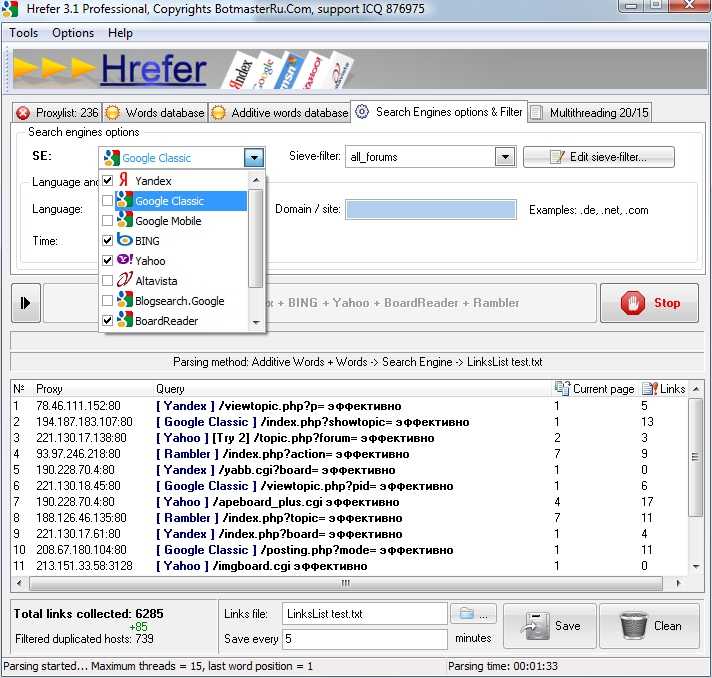Click the Clean button

[649, 626]
